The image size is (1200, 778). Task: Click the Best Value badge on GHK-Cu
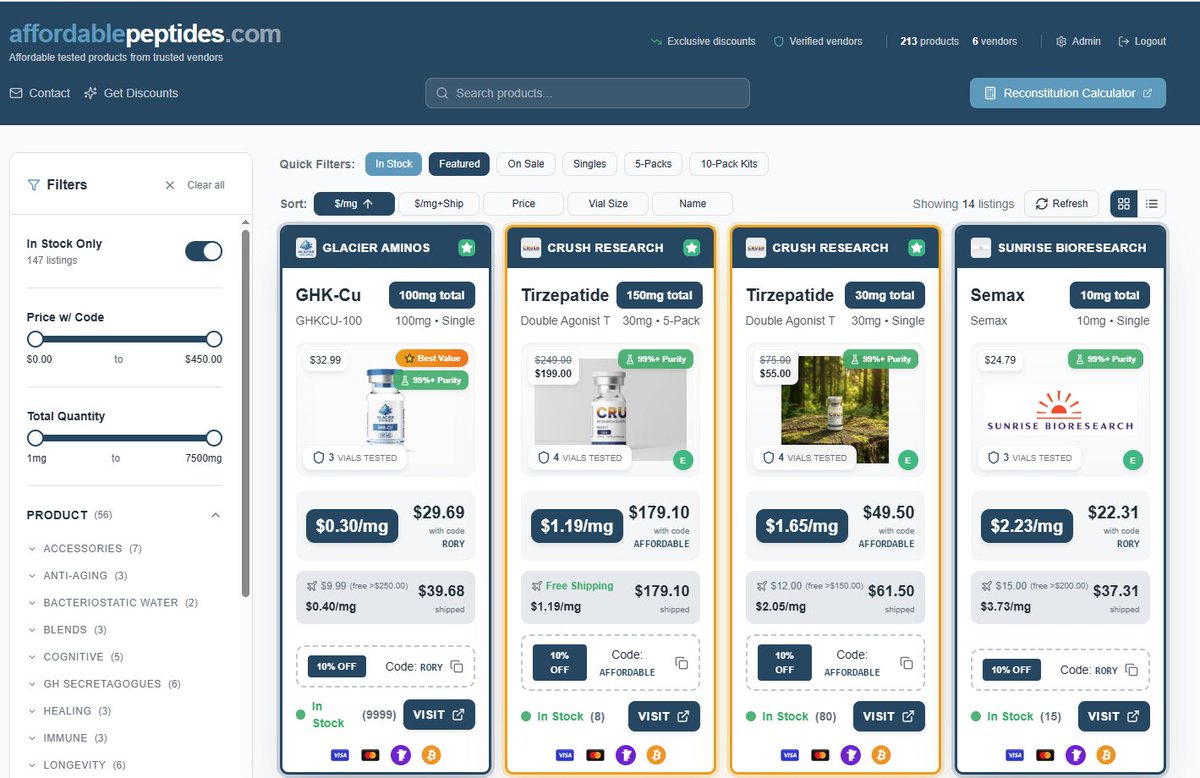coord(432,358)
